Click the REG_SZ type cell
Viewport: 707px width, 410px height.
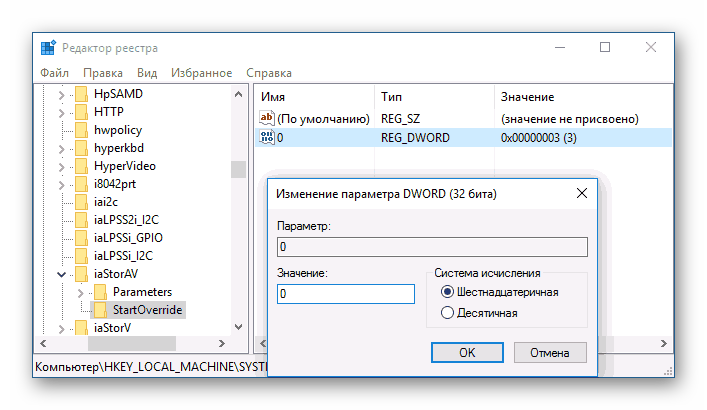click(400, 119)
